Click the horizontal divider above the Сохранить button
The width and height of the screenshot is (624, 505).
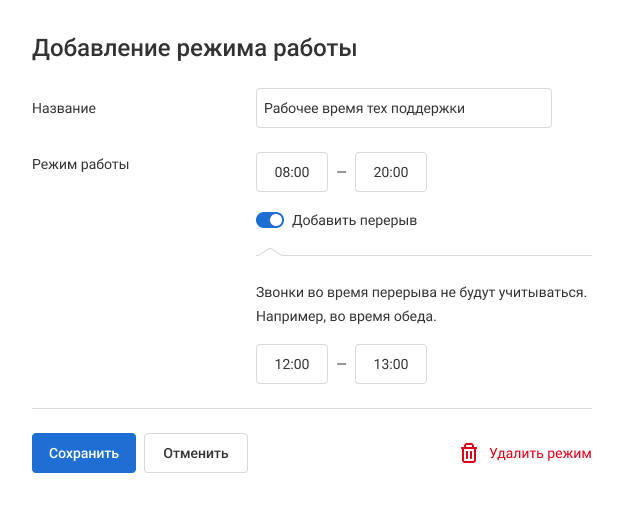pyautogui.click(x=312, y=408)
